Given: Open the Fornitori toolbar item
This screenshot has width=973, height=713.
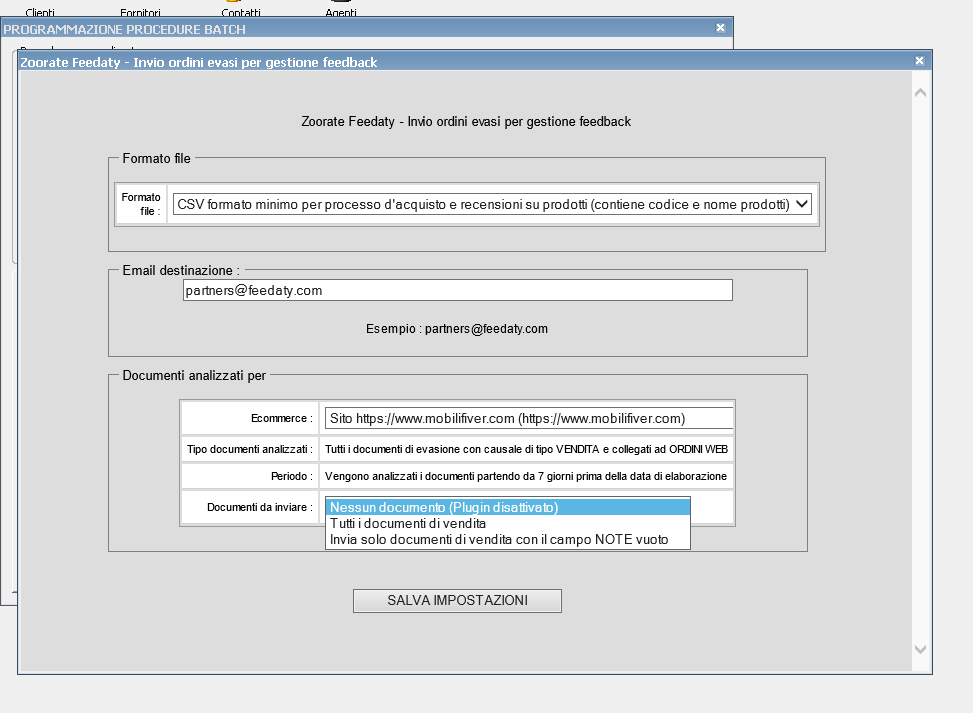Looking at the screenshot, I should [x=140, y=12].
